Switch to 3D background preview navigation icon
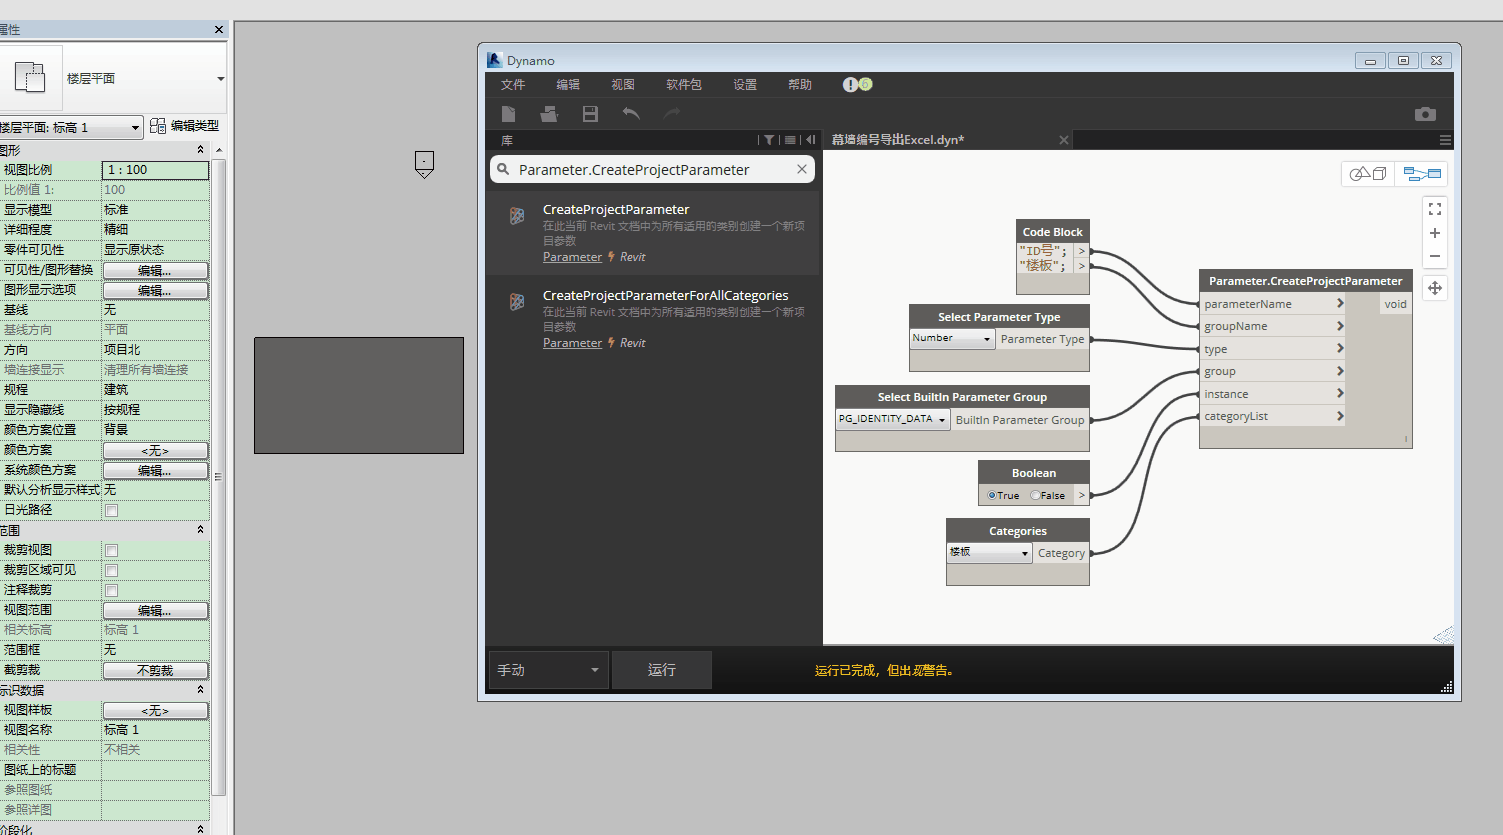Viewport: 1503px width, 835px height. 1367,174
